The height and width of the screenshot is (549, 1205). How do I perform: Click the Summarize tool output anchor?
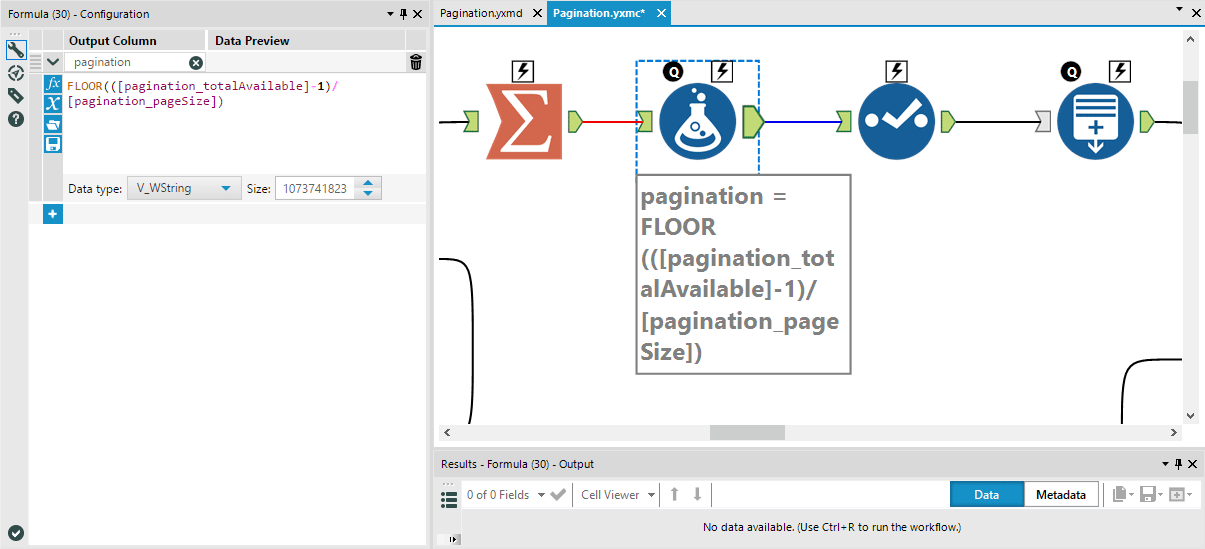point(576,122)
